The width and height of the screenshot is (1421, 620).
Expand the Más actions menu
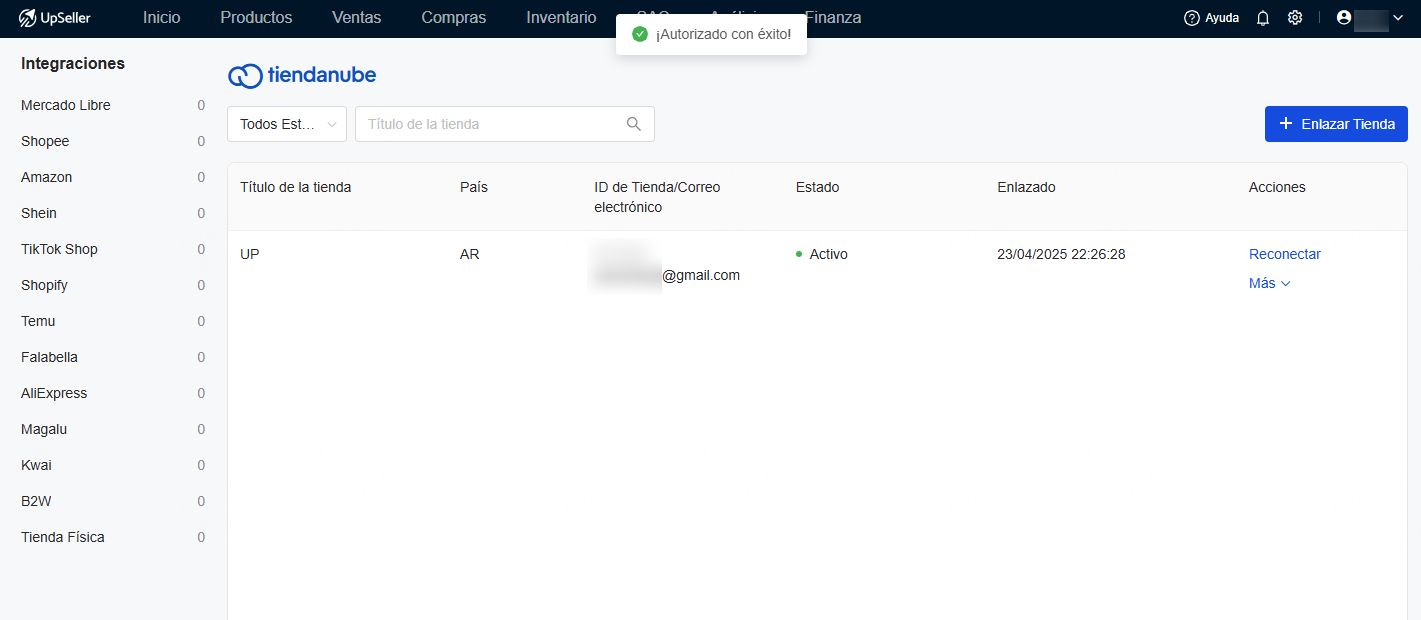pyautogui.click(x=1270, y=283)
